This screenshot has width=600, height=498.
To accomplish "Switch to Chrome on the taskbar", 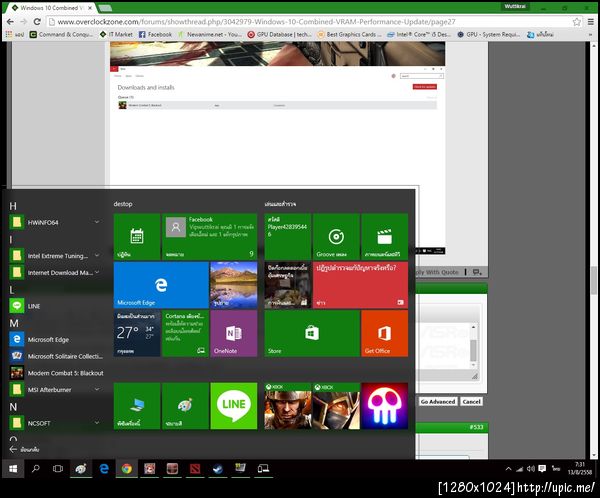I will [x=127, y=469].
